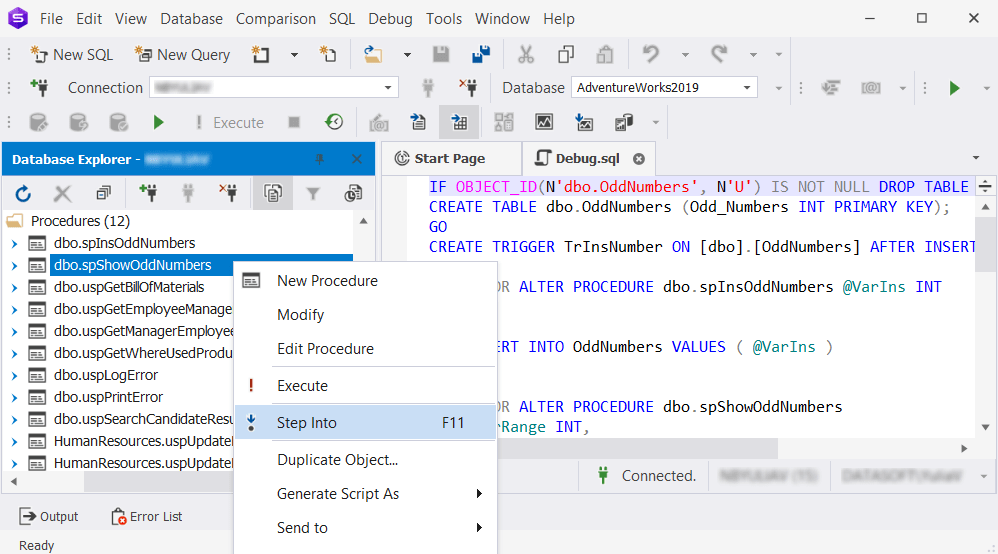Screen dimensions: 998x554
Task: Select dbo.uspGetBillOfMaterials procedure
Action: [129, 288]
